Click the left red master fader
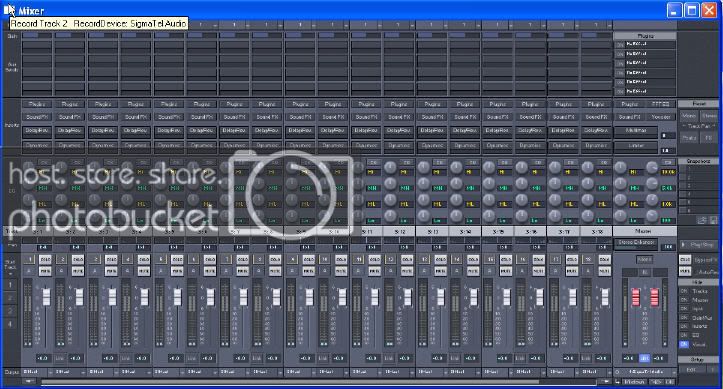Viewport: 723px width, 389px height. tap(635, 297)
